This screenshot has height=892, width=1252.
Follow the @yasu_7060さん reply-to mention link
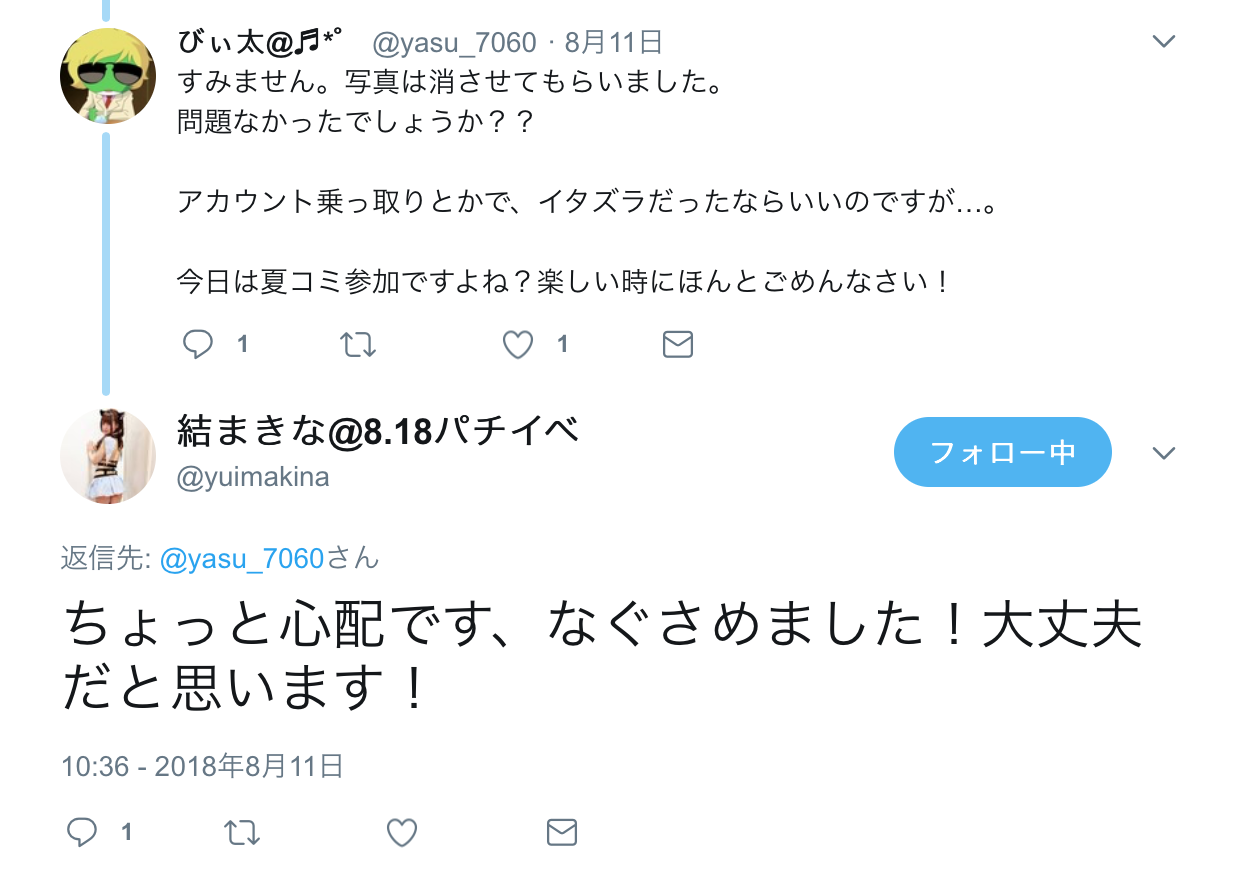coord(270,558)
